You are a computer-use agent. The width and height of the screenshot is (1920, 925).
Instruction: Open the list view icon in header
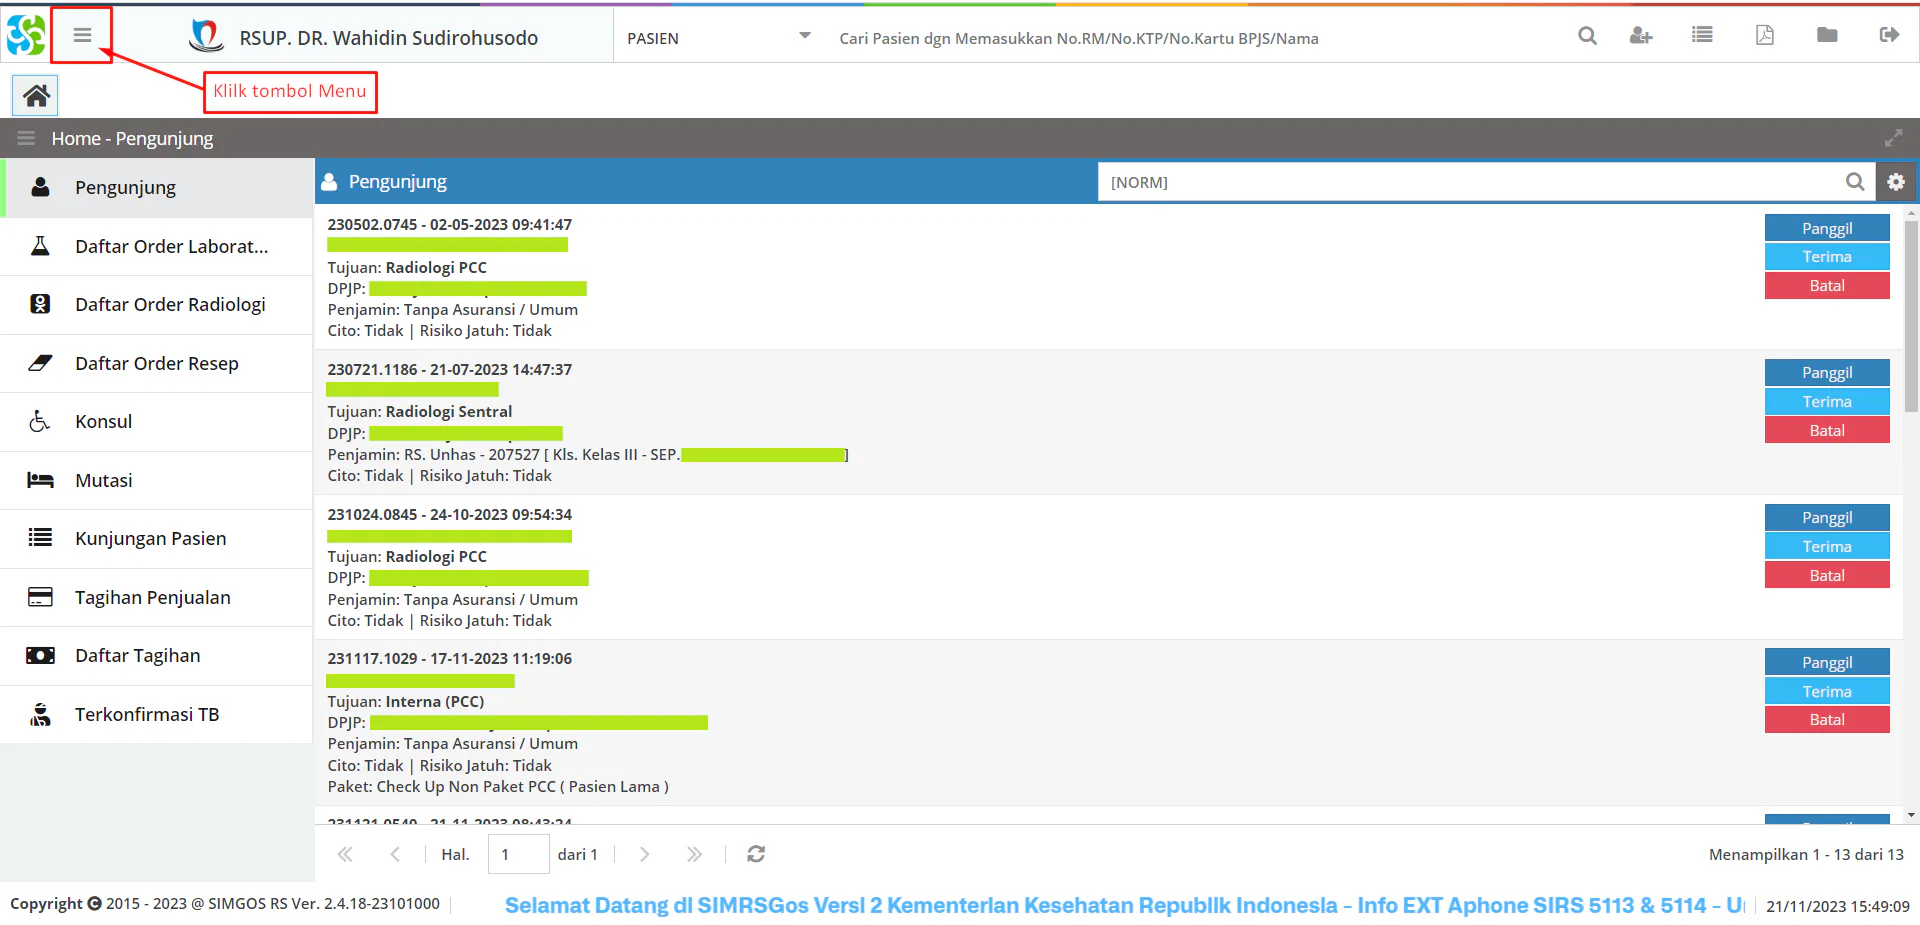coord(1702,36)
